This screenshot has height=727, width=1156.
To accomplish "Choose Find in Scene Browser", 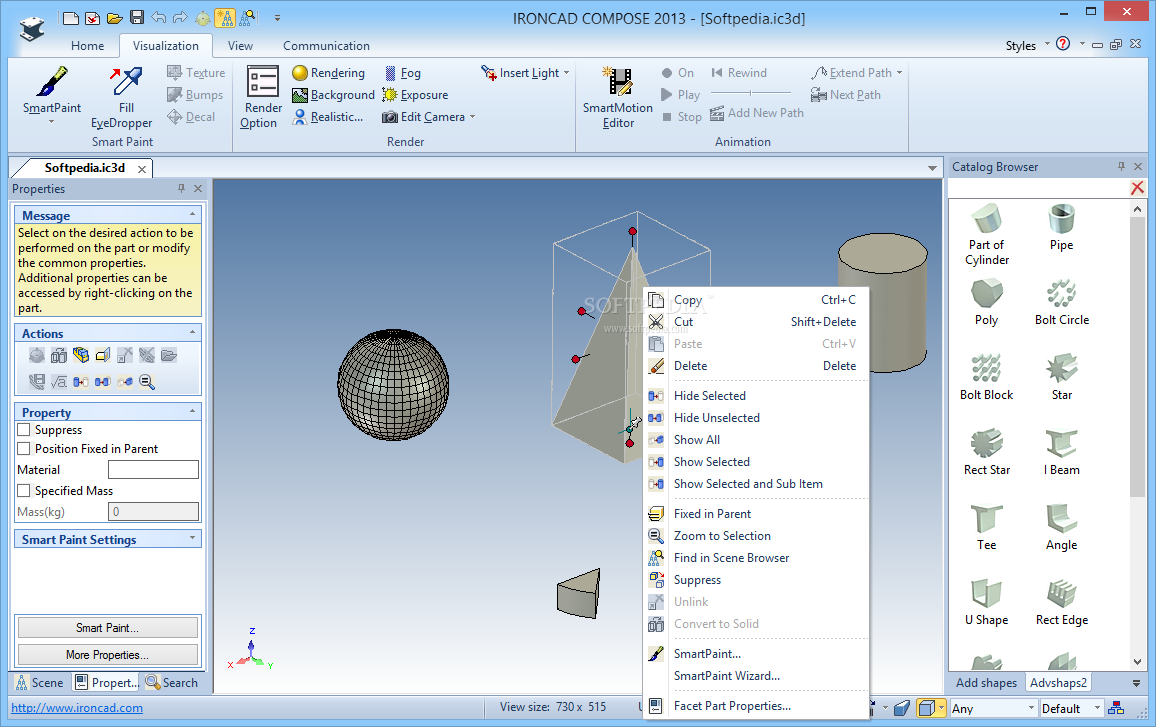I will coord(756,558).
